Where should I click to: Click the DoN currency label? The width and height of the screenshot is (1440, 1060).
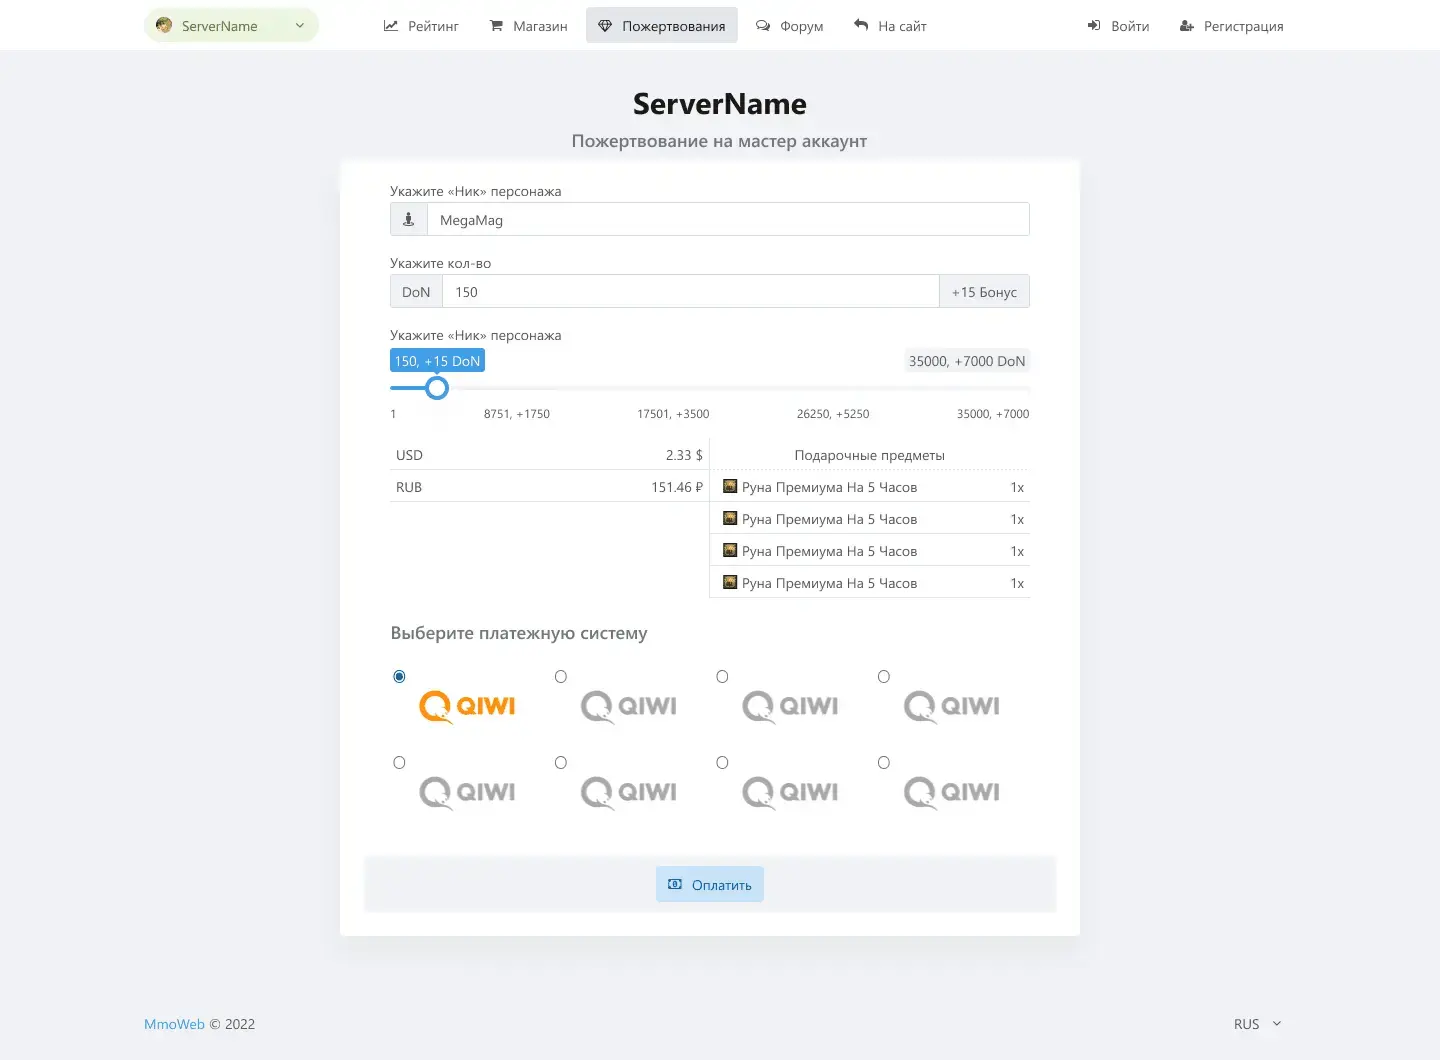tap(416, 292)
